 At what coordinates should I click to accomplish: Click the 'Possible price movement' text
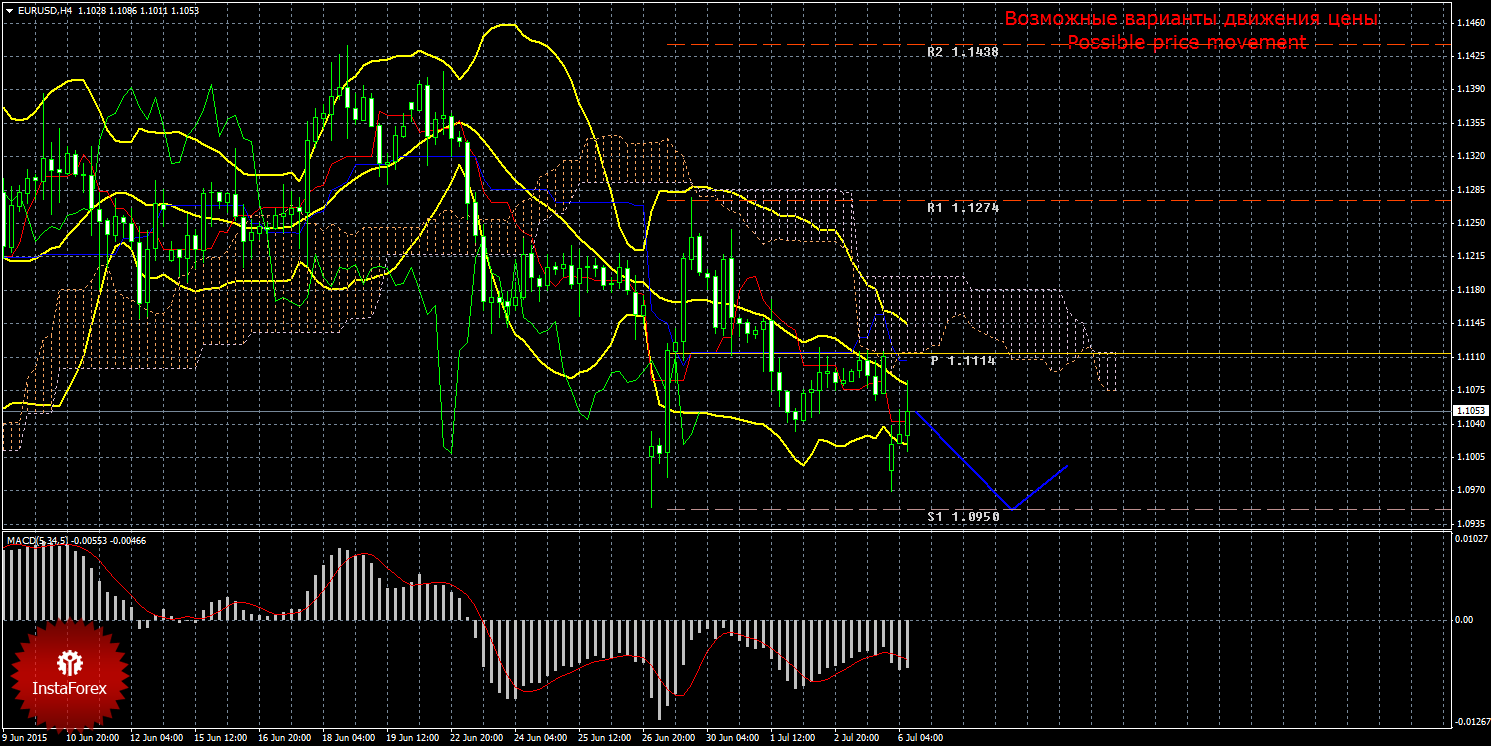[x=1186, y=42]
